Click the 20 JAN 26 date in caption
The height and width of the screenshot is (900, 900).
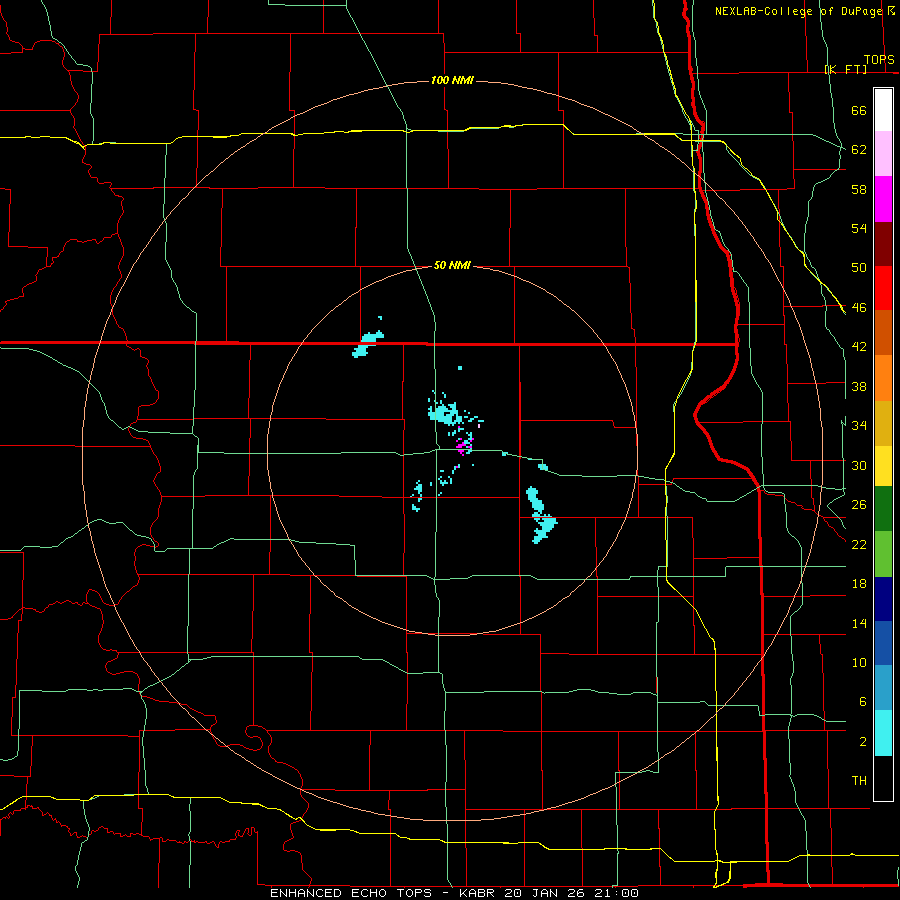click(546, 893)
